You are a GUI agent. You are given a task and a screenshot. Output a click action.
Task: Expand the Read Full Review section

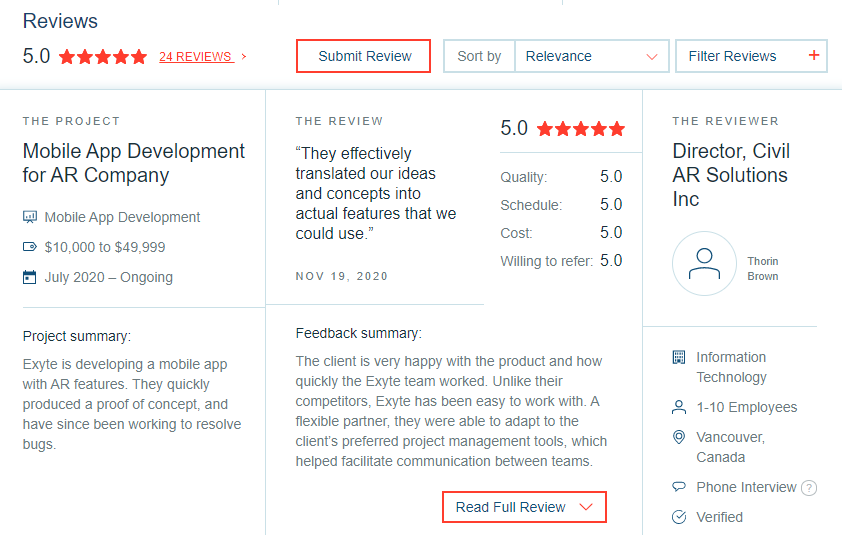tap(524, 507)
